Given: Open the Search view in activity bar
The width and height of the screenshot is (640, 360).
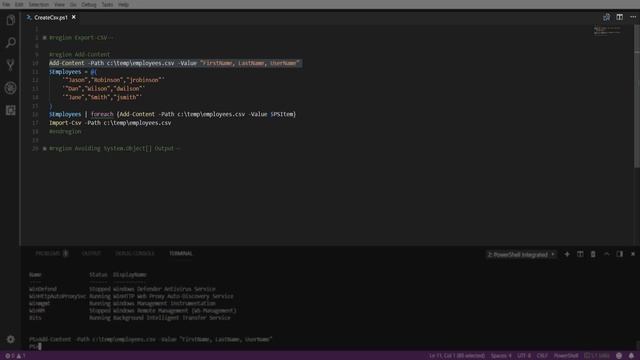Looking at the screenshot, I should point(11,42).
